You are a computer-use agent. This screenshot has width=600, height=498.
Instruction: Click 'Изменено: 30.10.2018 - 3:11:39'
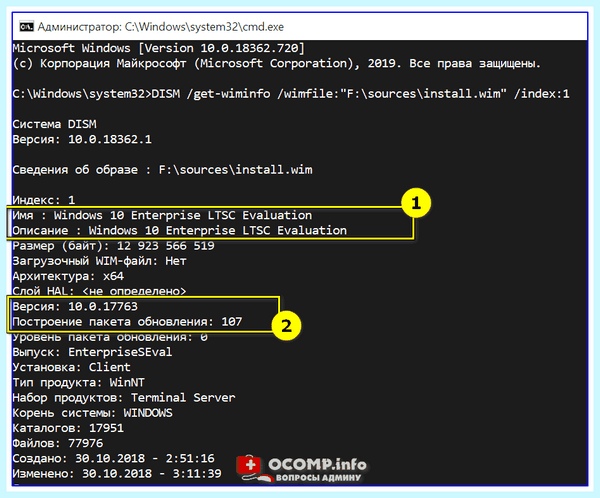(x=117, y=474)
